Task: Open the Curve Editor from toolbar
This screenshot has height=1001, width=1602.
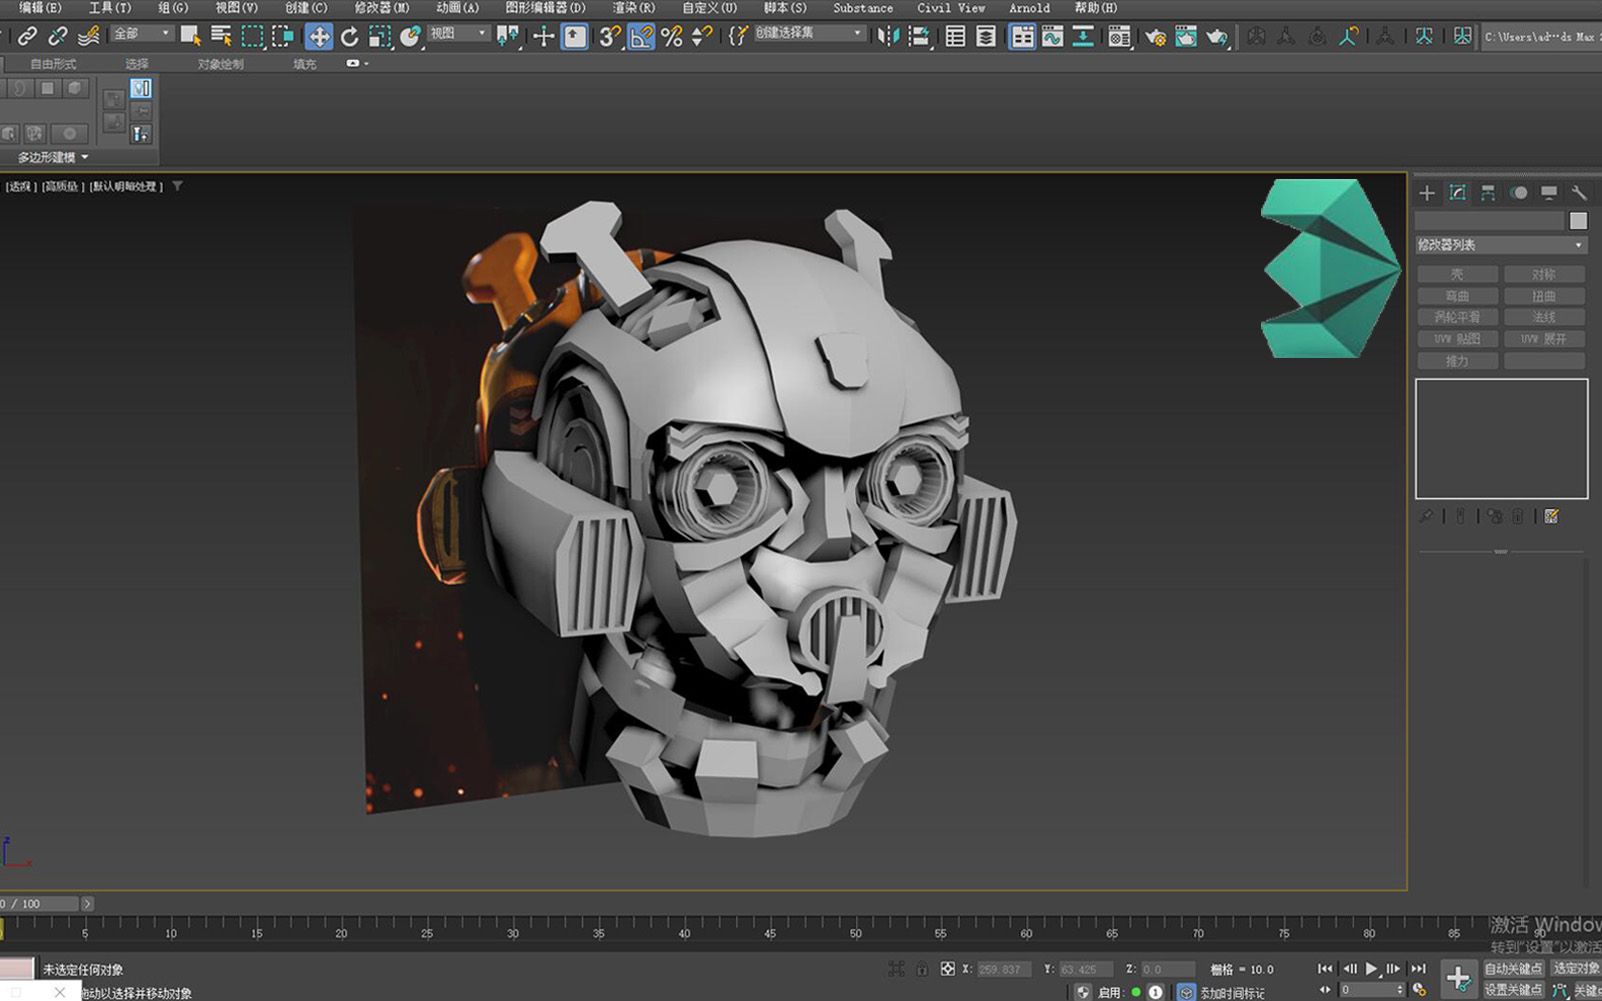Action: click(1052, 37)
